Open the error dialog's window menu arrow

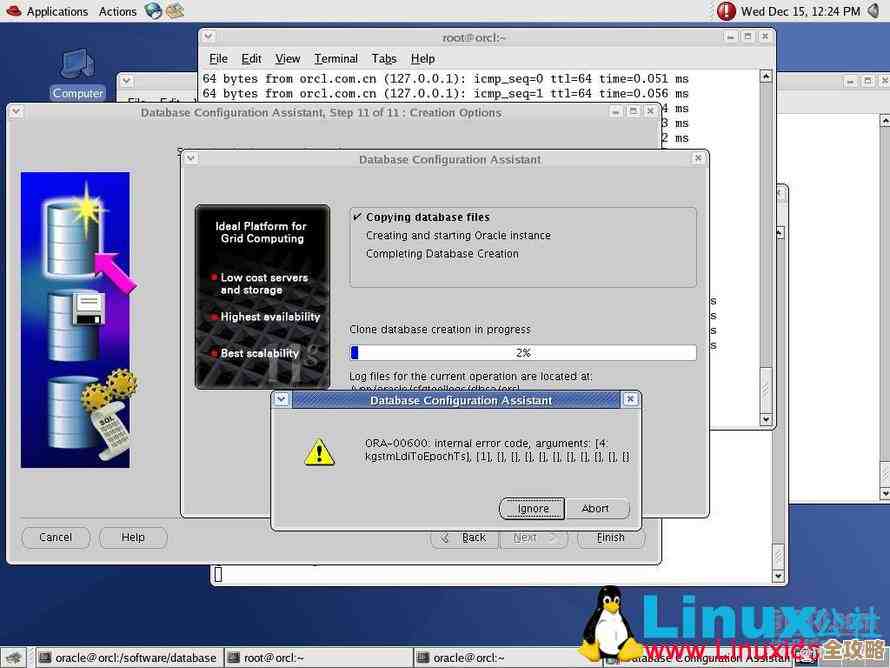point(282,399)
